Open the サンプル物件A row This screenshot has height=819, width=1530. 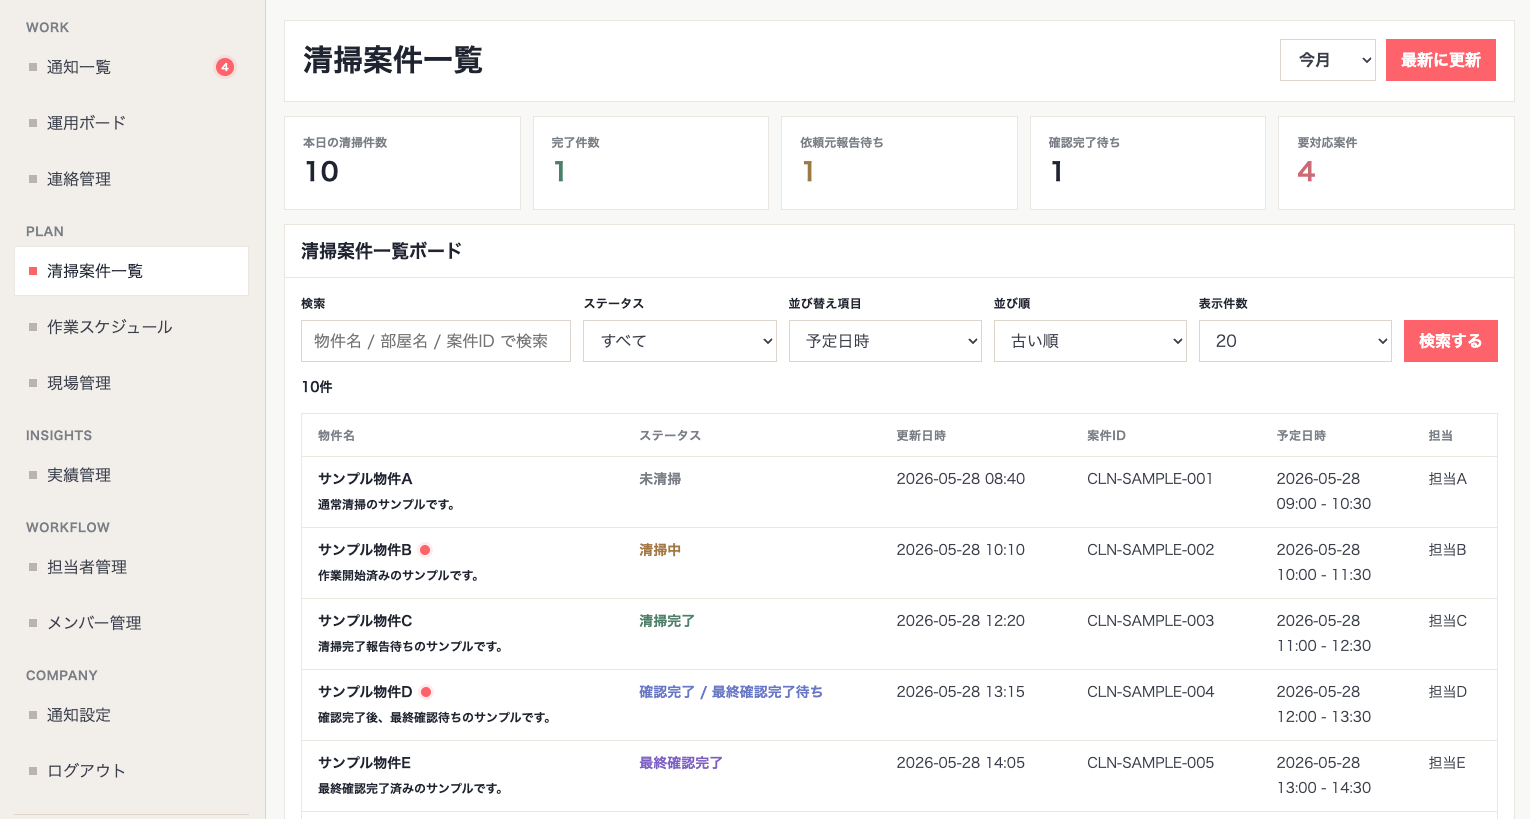pos(899,492)
